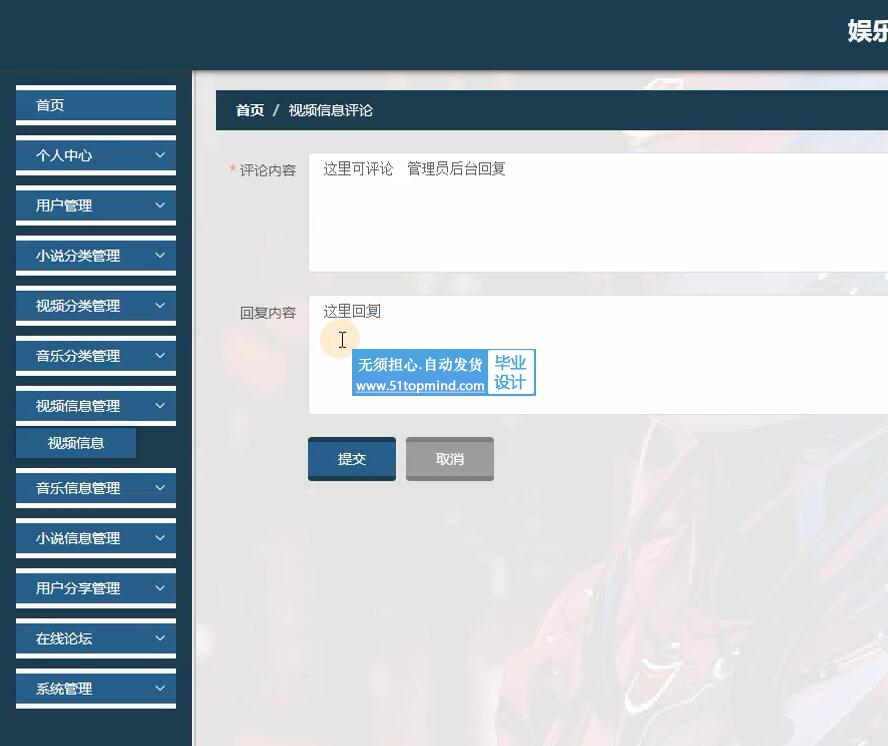Cancel the form with 取消 button

pos(450,459)
